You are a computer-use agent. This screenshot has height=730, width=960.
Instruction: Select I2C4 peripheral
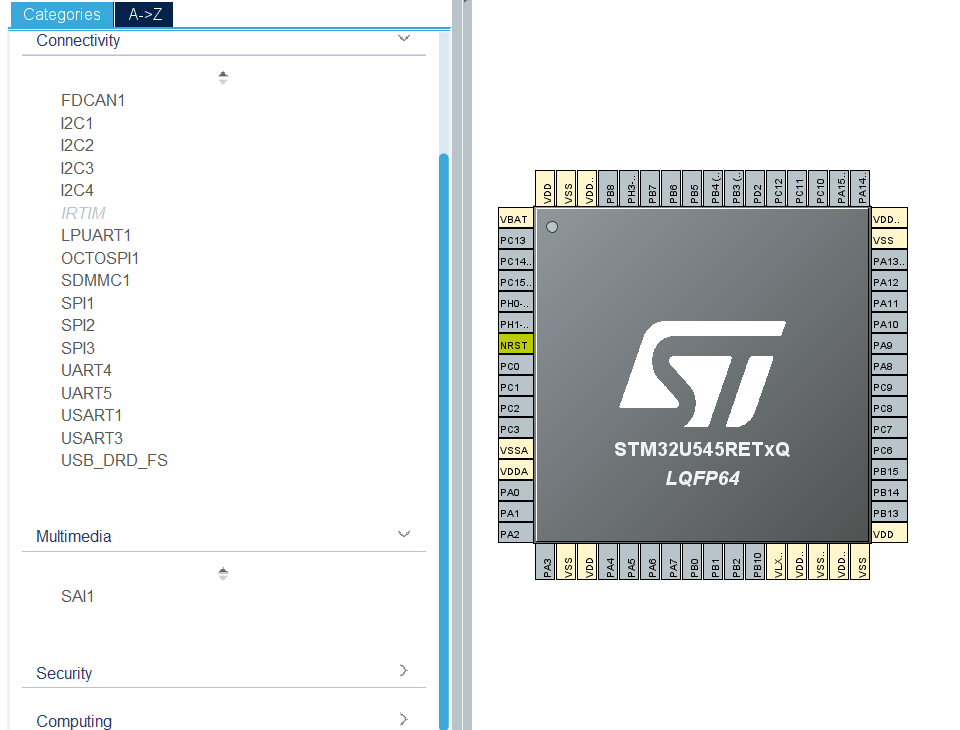[77, 190]
